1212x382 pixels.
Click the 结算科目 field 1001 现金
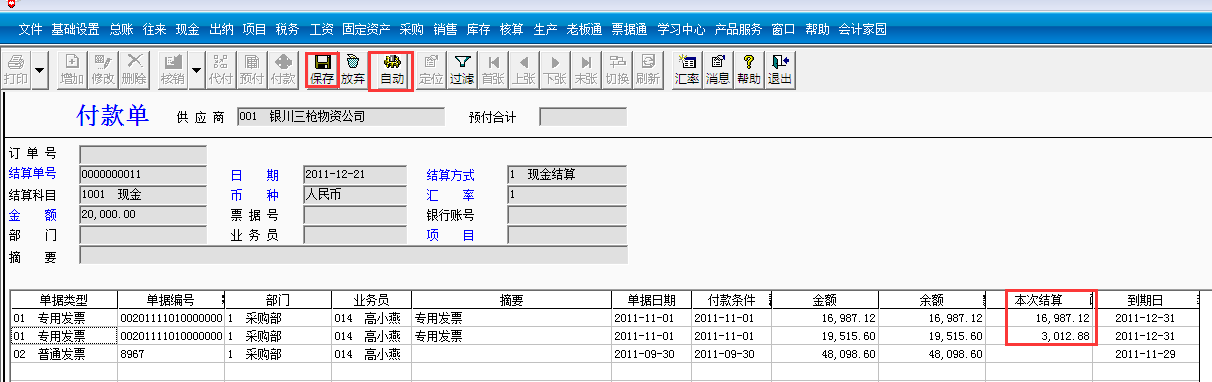pyautogui.click(x=143, y=195)
